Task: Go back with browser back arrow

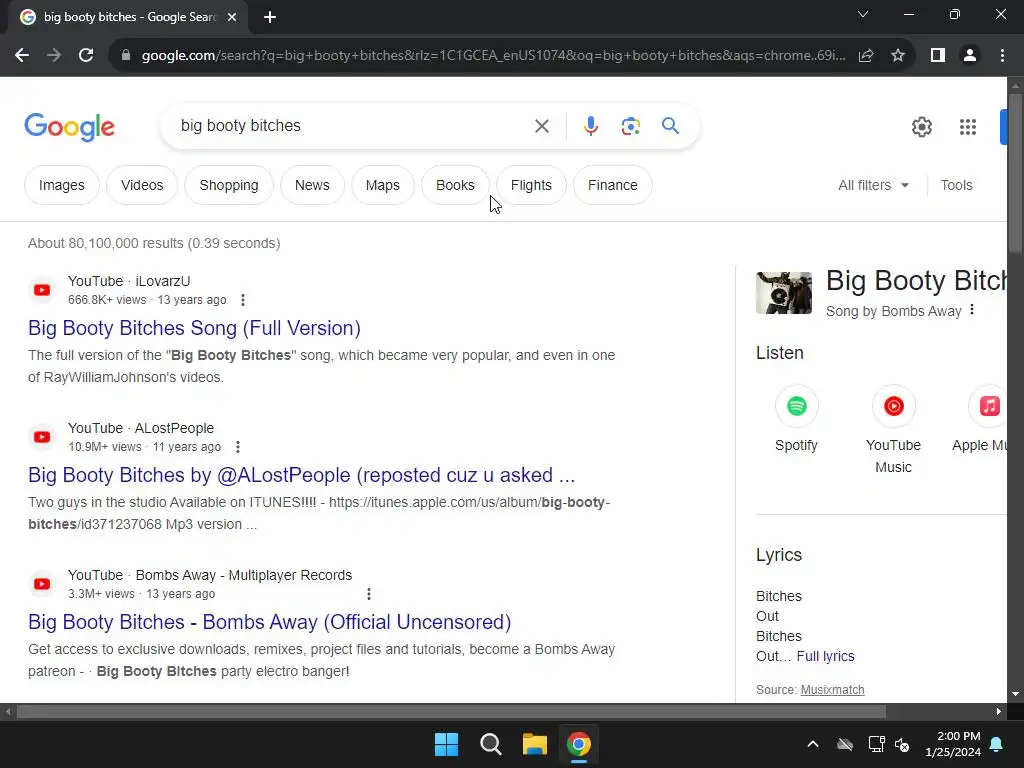Action: tap(22, 56)
